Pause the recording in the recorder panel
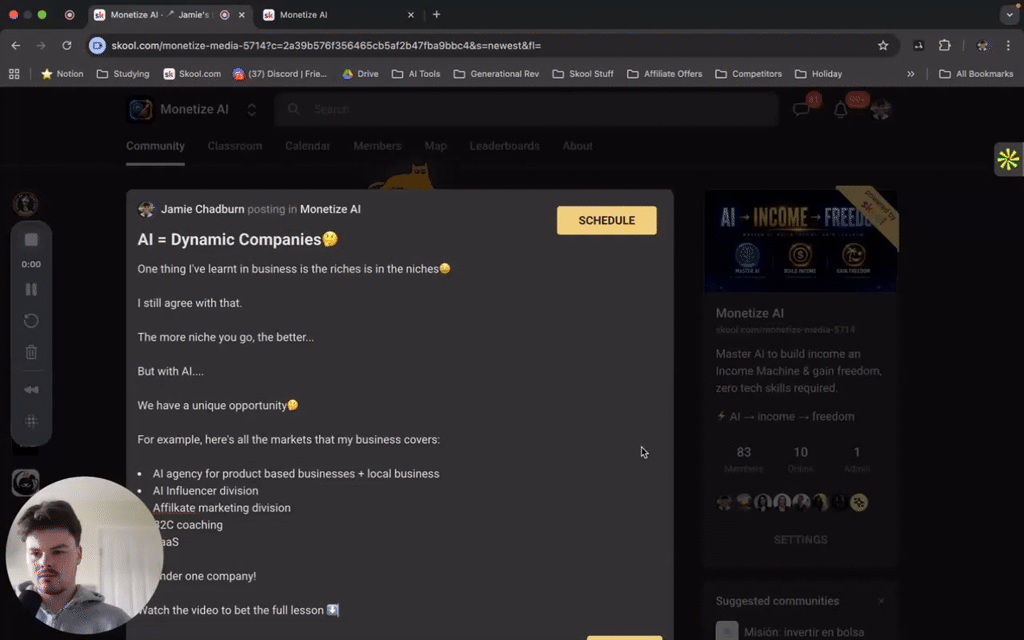Screen dimensions: 1024x640 coord(31,289)
